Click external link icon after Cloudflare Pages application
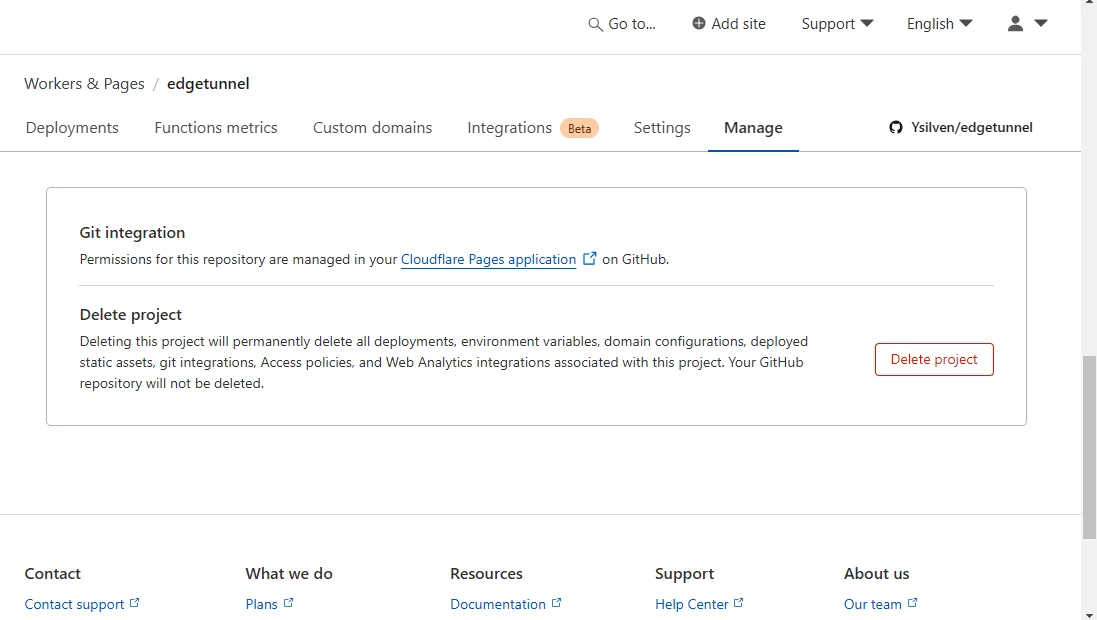1097x620 pixels. coord(589,258)
